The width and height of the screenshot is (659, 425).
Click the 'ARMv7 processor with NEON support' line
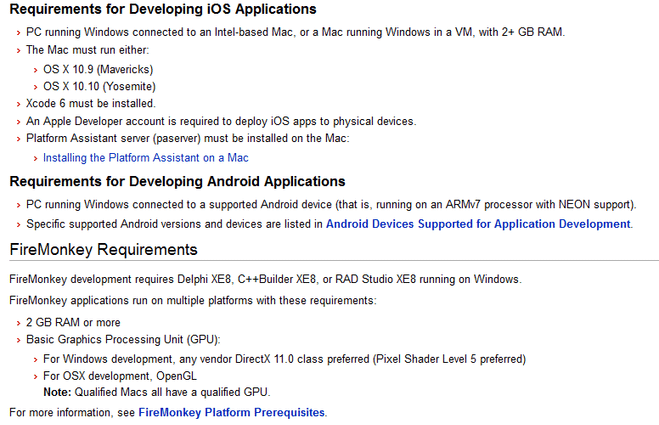point(331,205)
